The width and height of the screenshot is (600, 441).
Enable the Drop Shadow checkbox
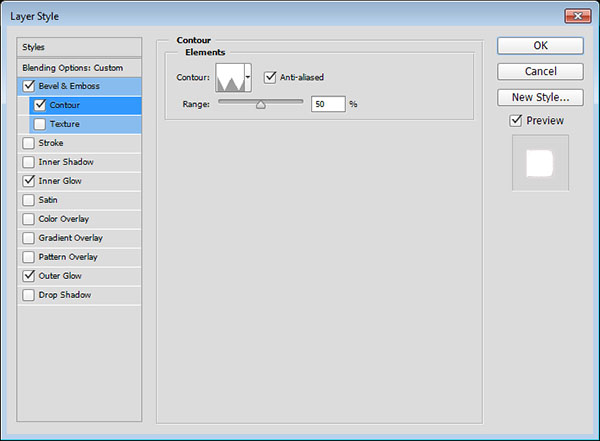29,295
